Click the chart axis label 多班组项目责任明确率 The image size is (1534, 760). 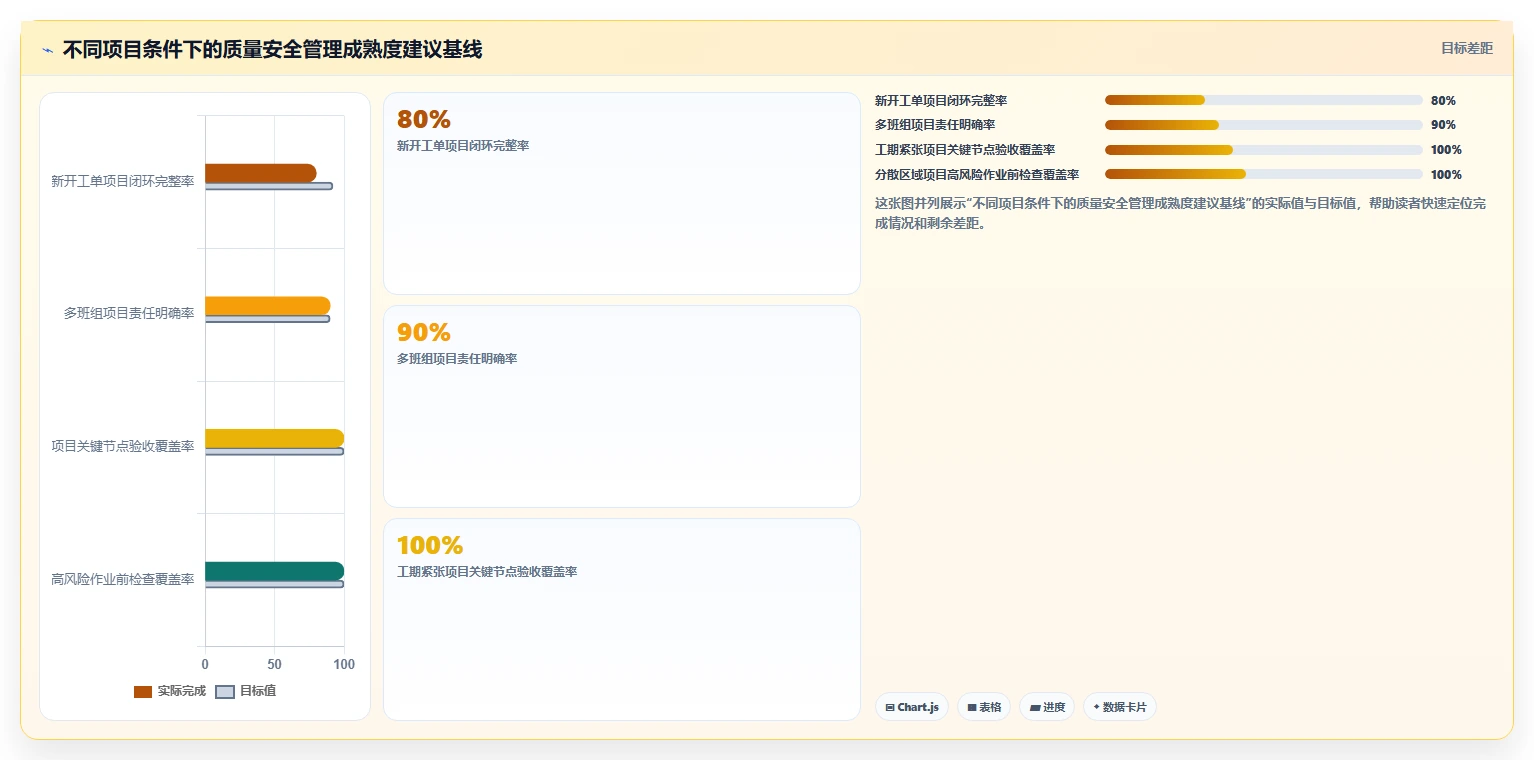click(x=129, y=314)
